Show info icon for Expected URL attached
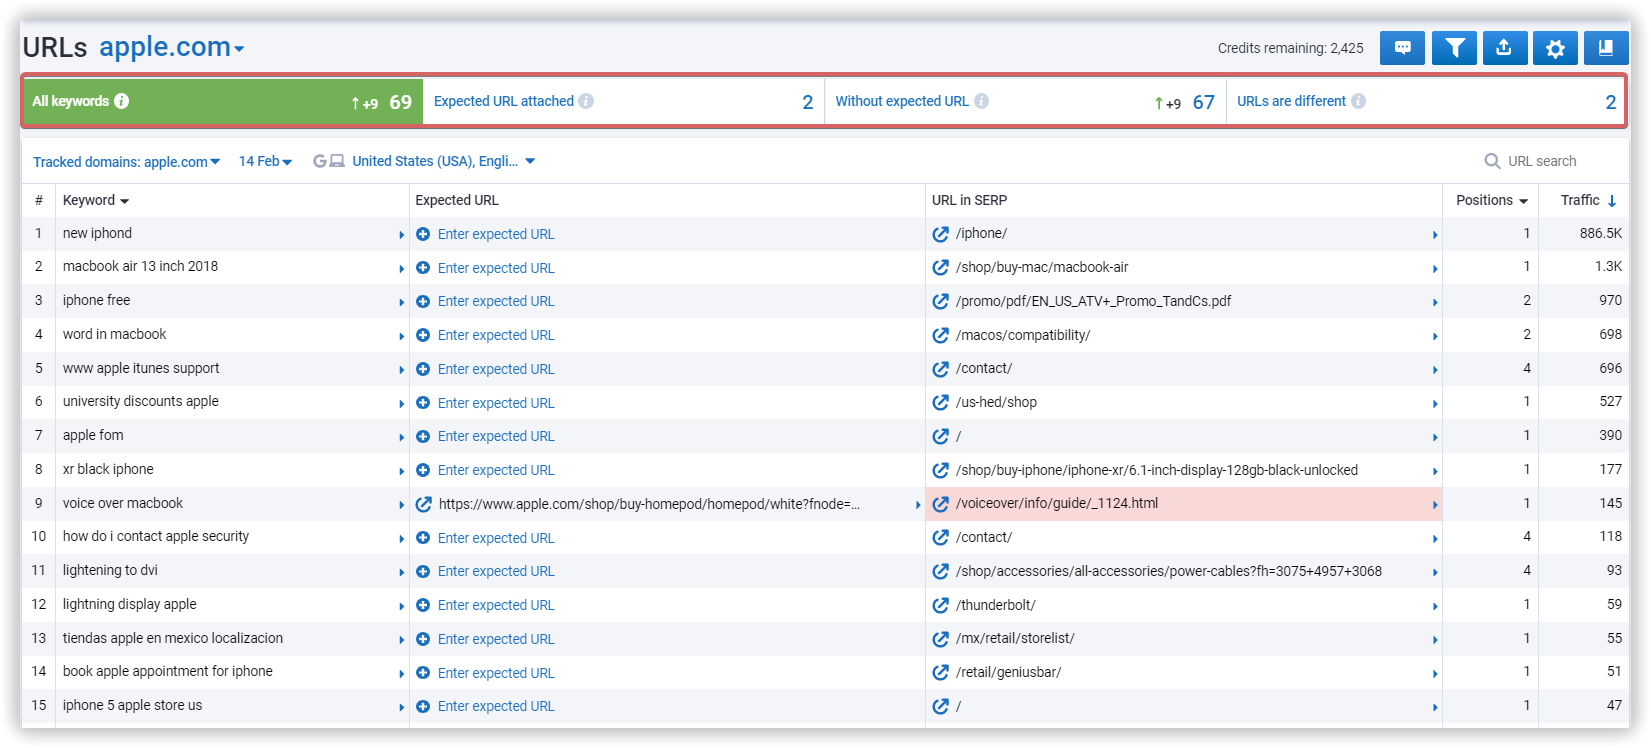This screenshot has width=1651, height=748. point(586,101)
